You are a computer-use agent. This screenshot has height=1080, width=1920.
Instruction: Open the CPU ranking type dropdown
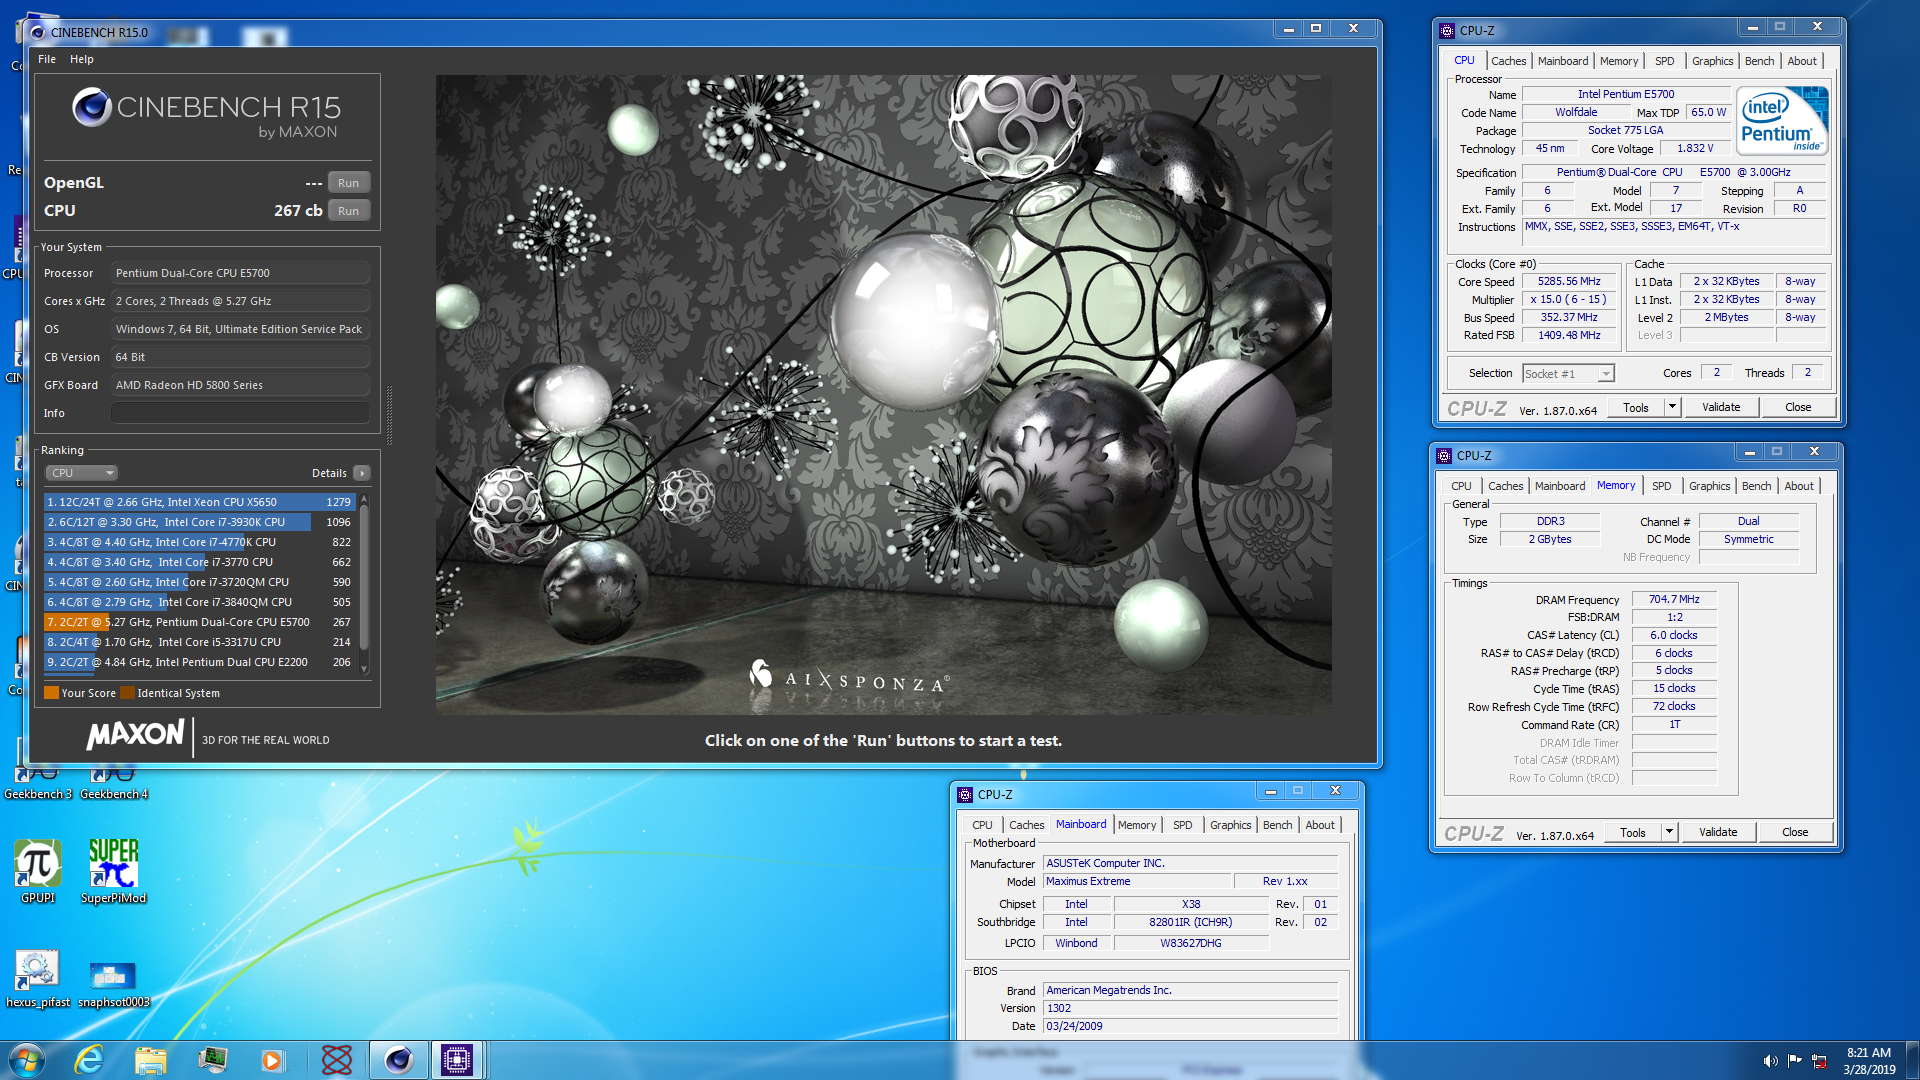(x=82, y=473)
